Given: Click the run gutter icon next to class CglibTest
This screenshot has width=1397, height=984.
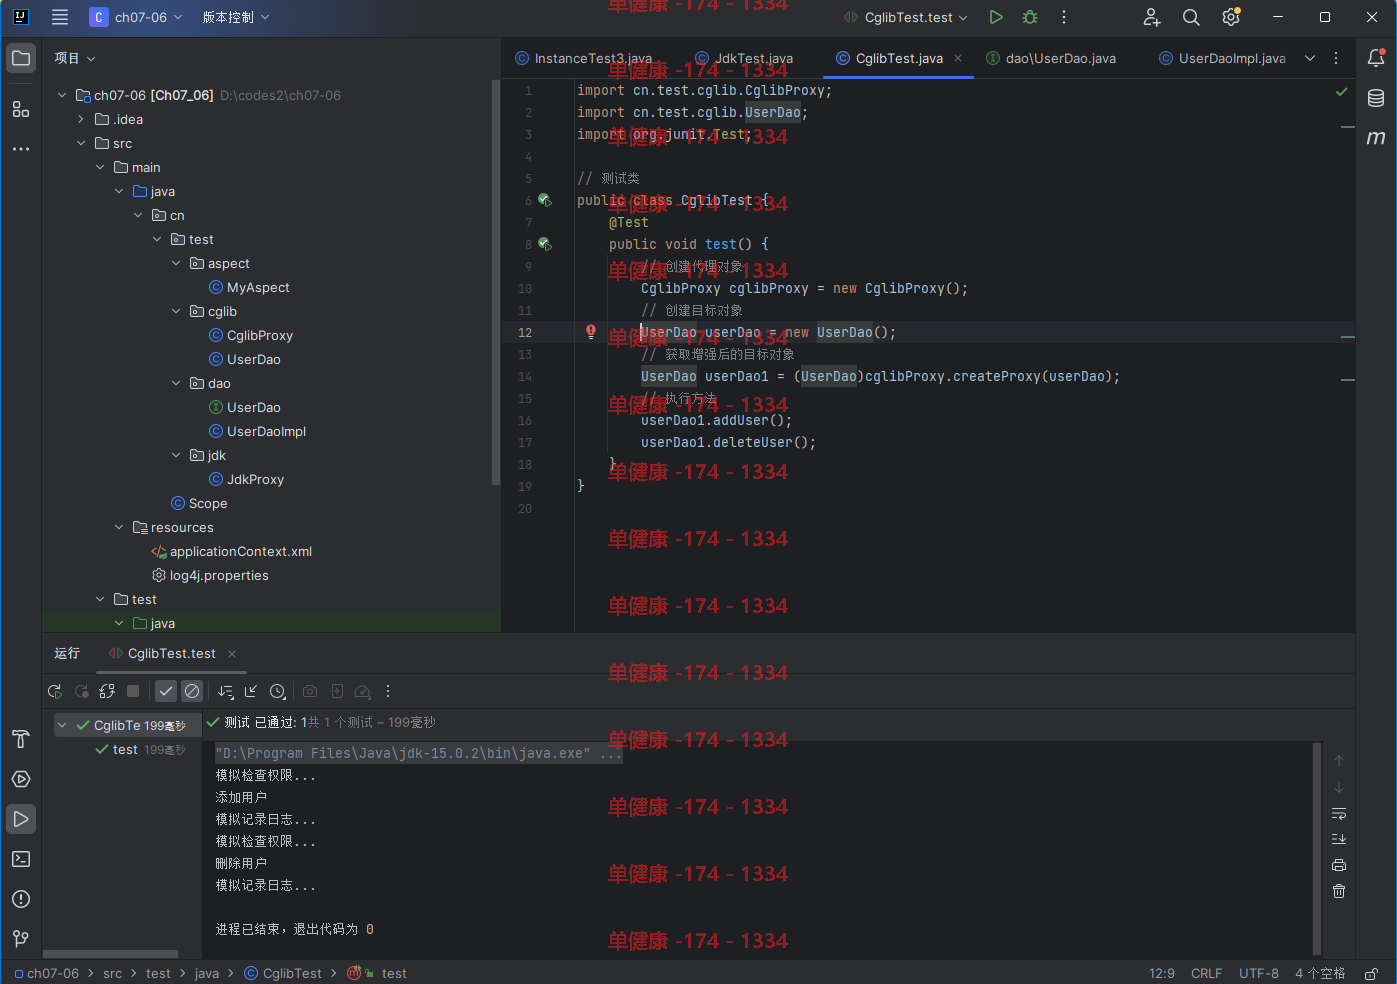Looking at the screenshot, I should [x=545, y=200].
